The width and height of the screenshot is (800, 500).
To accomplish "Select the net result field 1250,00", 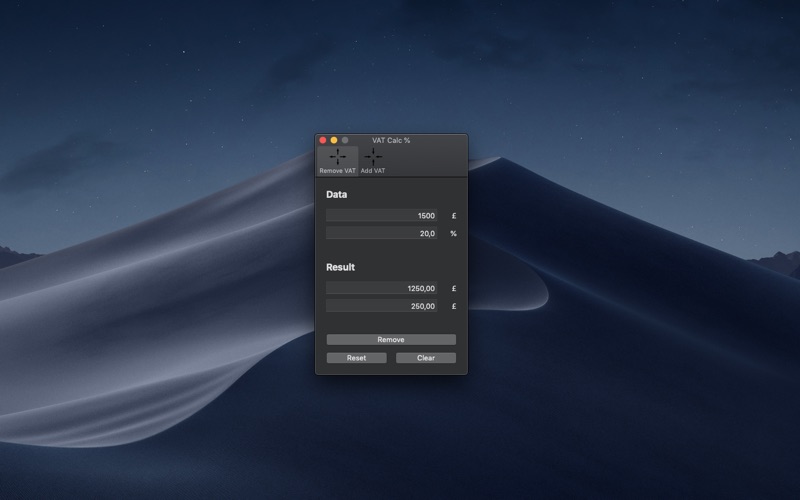I will tap(382, 288).
